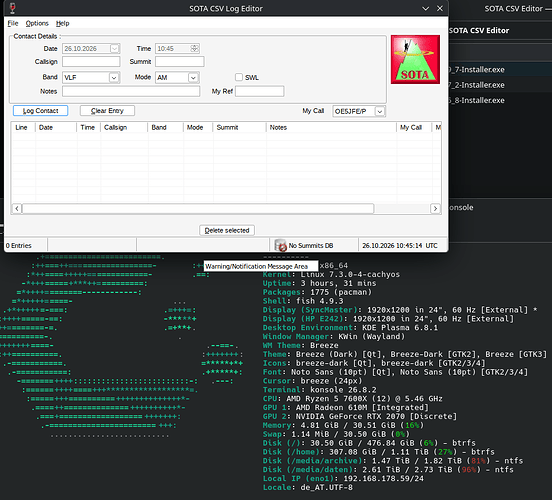
Task: Toggle the SWL checkbox
Action: pyautogui.click(x=239, y=77)
